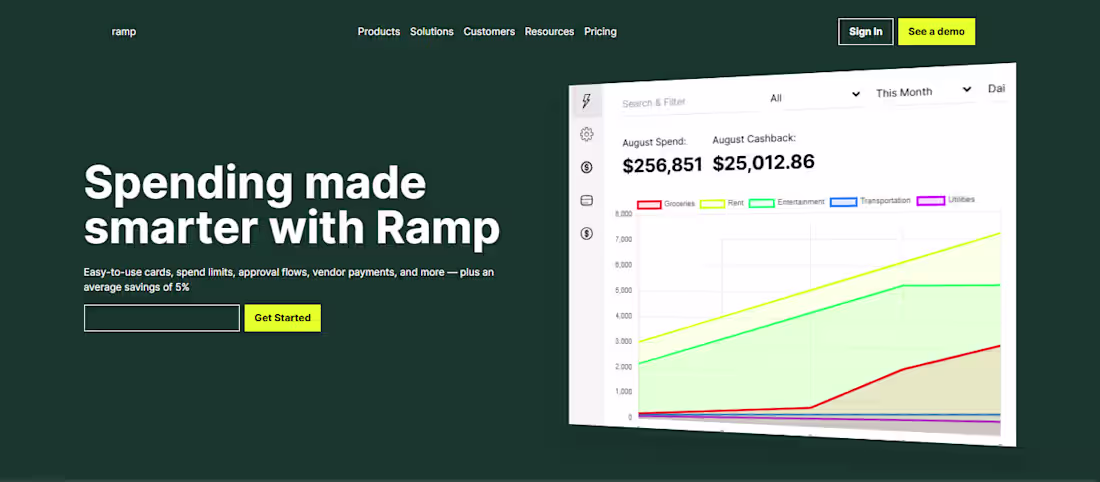Viewport: 1100px width, 482px height.
Task: Click the 8,000 y-axis label
Action: [623, 214]
